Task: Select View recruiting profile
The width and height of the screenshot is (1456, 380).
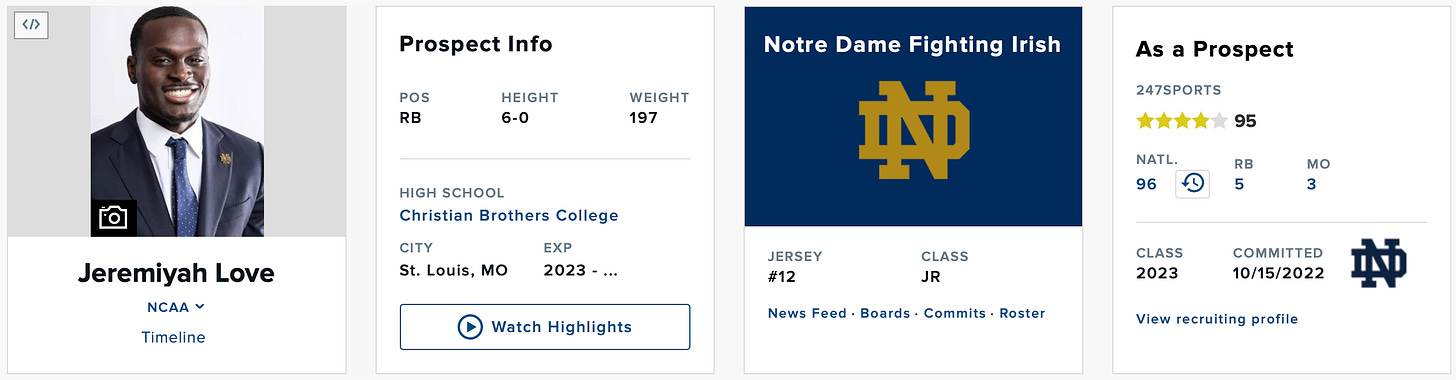Action: [x=1217, y=319]
